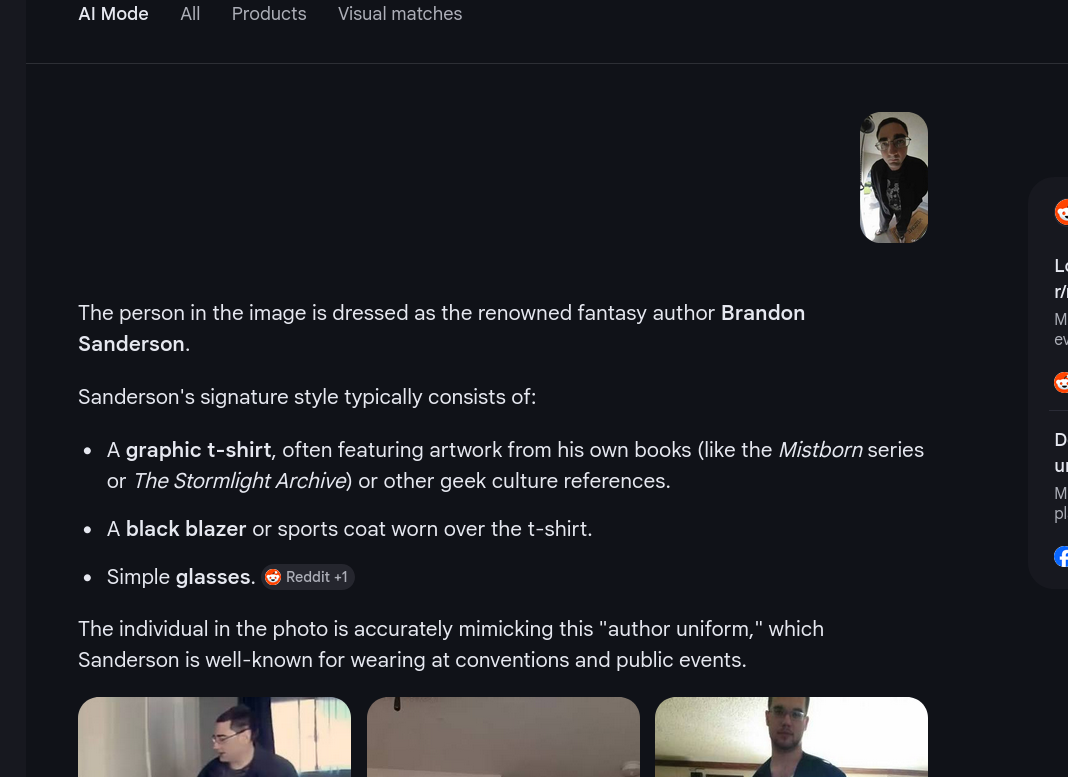Click the snippet text under the second source

(x=1061, y=503)
